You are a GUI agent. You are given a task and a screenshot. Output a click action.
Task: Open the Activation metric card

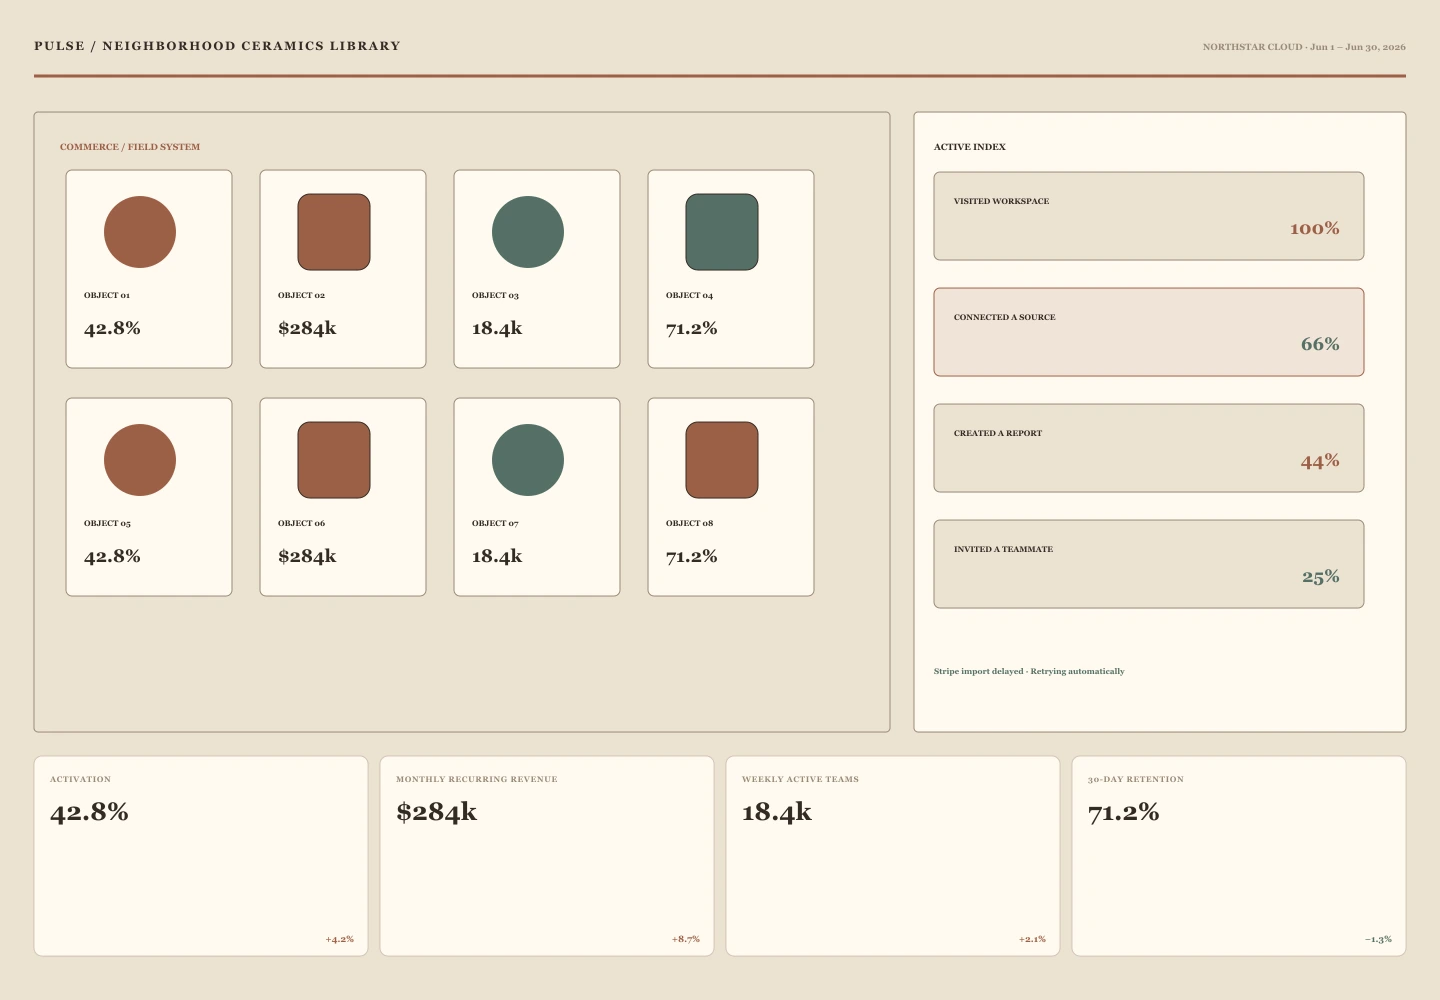click(x=201, y=856)
